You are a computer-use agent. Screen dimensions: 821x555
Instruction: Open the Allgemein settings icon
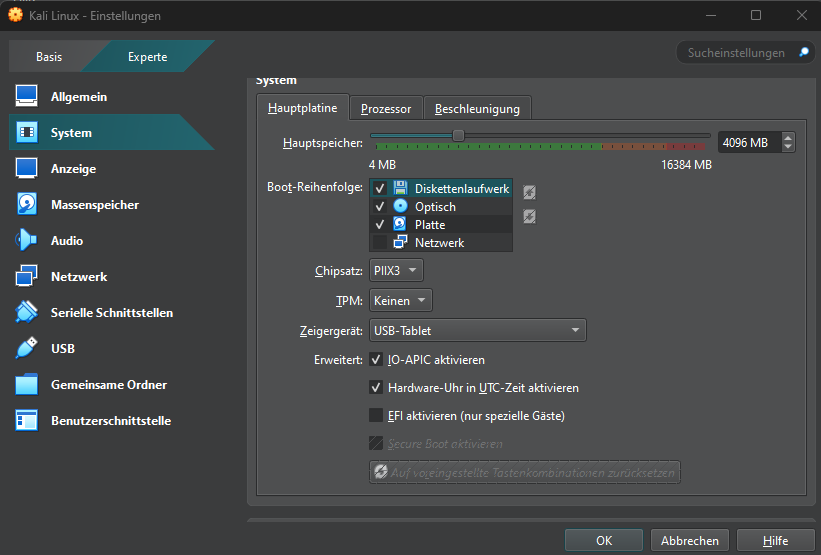pyautogui.click(x=27, y=97)
